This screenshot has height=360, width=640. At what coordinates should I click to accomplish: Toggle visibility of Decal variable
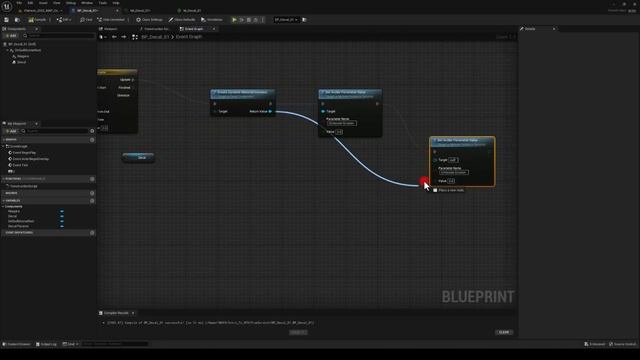[62, 216]
